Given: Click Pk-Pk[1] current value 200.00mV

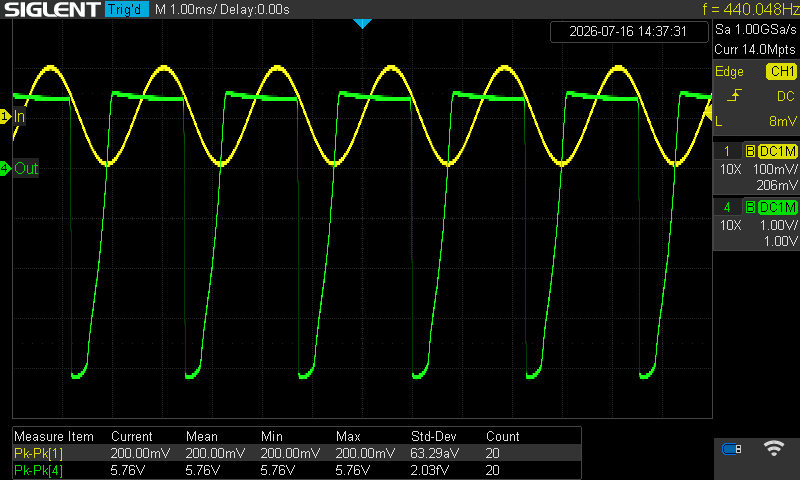Looking at the screenshot, I should (x=140, y=453).
